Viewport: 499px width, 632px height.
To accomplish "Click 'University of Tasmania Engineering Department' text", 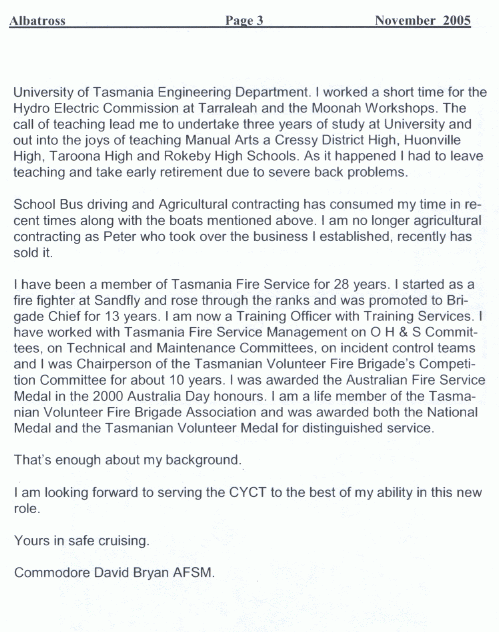I will coord(160,92).
